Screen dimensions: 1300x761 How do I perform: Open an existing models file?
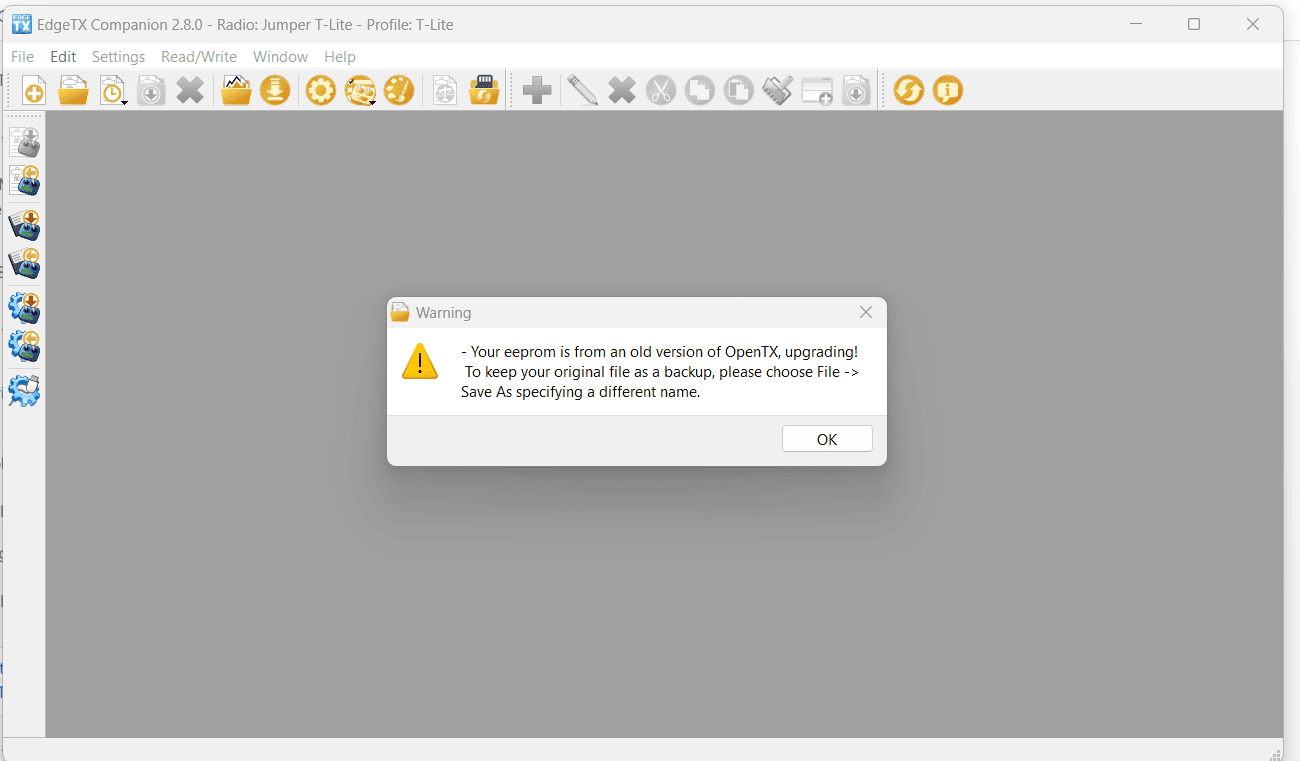tap(73, 90)
